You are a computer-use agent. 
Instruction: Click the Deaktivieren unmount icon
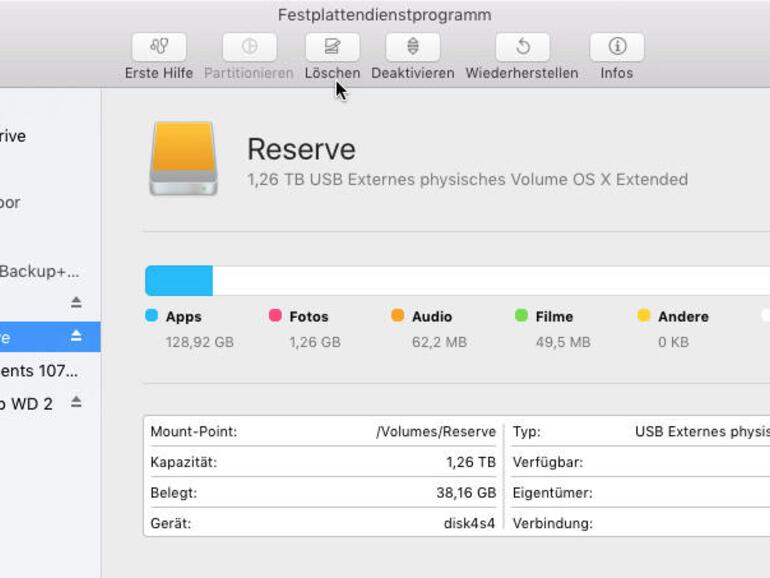coord(412,47)
